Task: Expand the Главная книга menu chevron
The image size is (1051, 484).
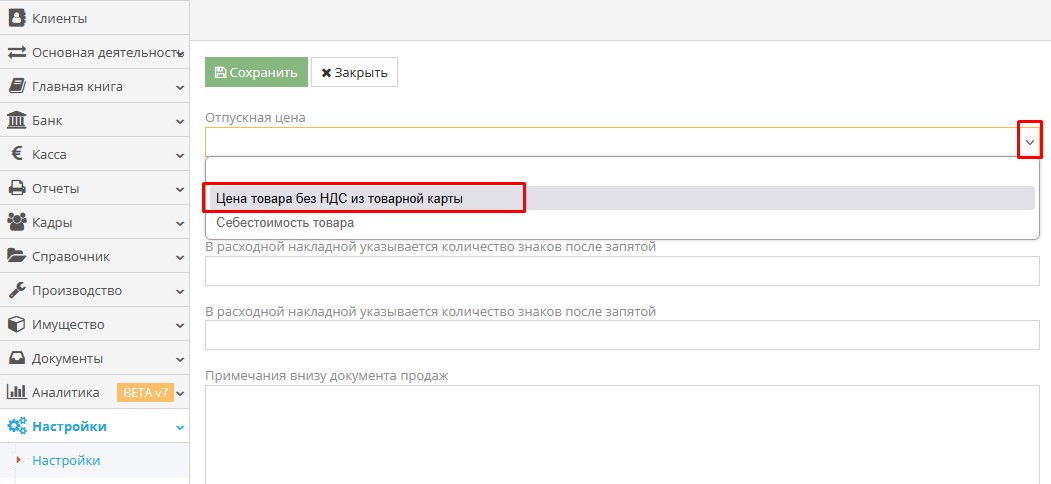Action: click(x=180, y=87)
